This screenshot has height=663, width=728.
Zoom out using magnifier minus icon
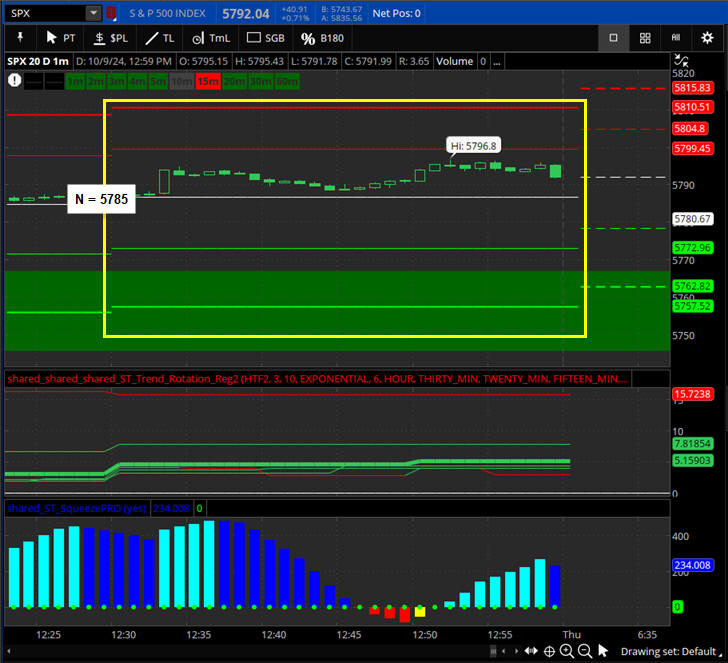tap(586, 651)
